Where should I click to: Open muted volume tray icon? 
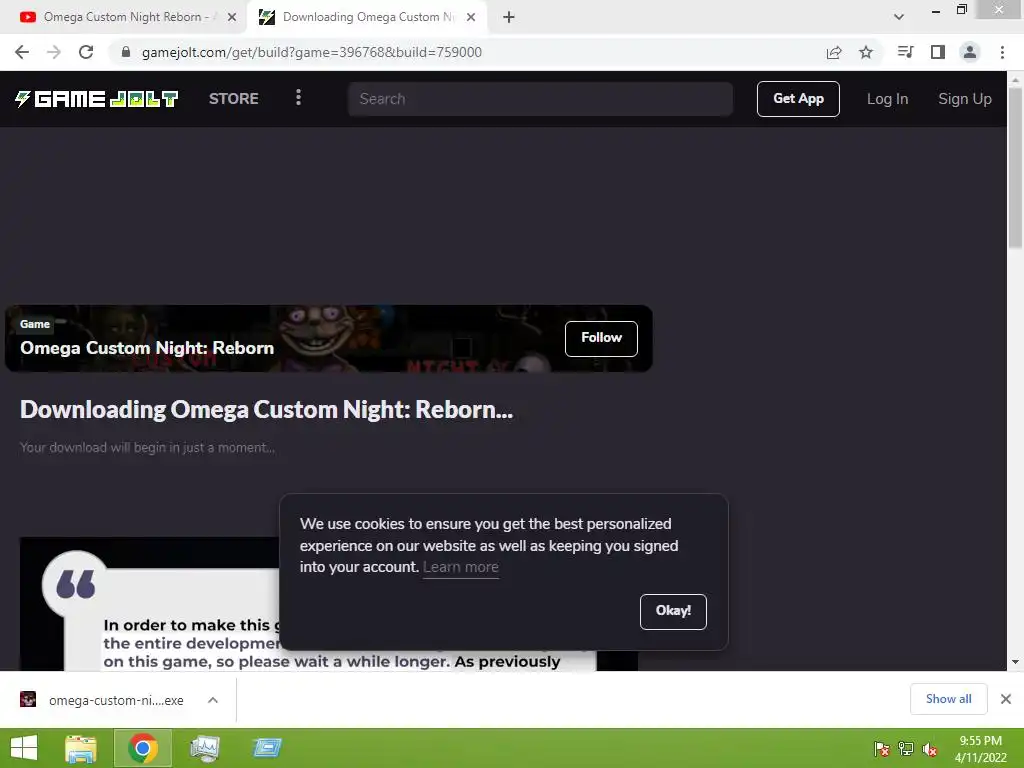click(930, 749)
